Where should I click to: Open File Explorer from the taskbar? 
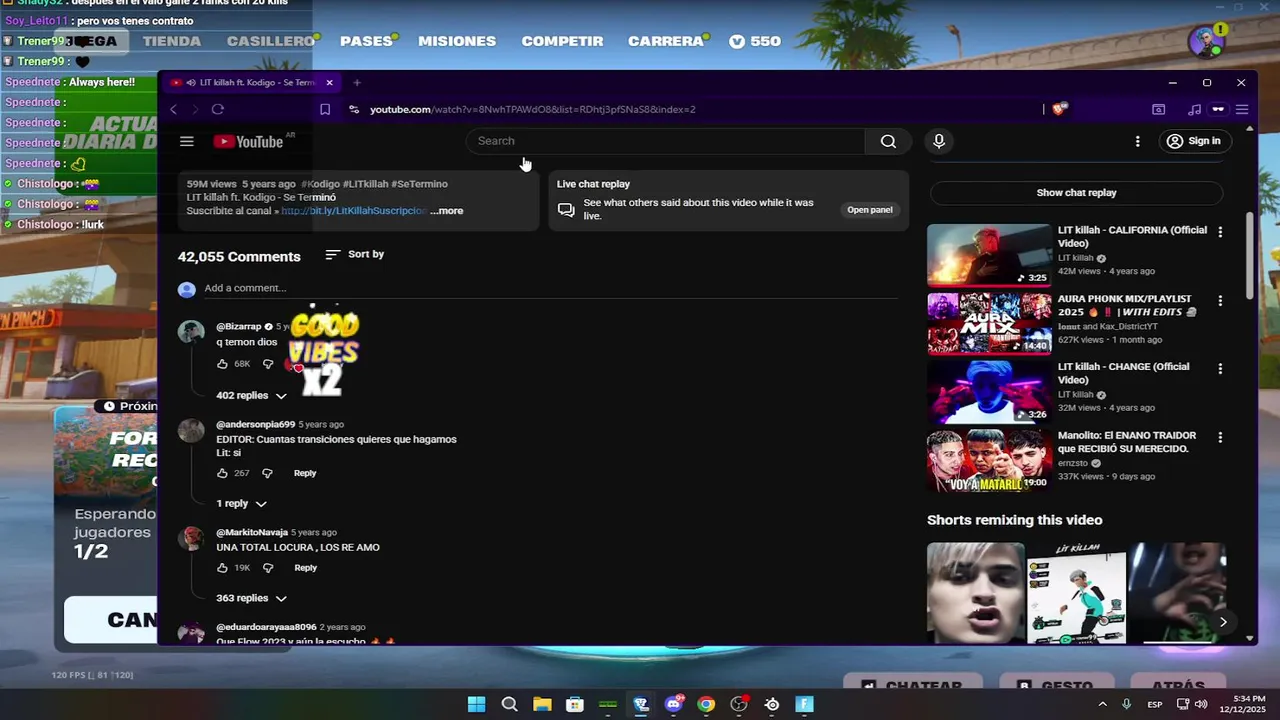pos(542,704)
